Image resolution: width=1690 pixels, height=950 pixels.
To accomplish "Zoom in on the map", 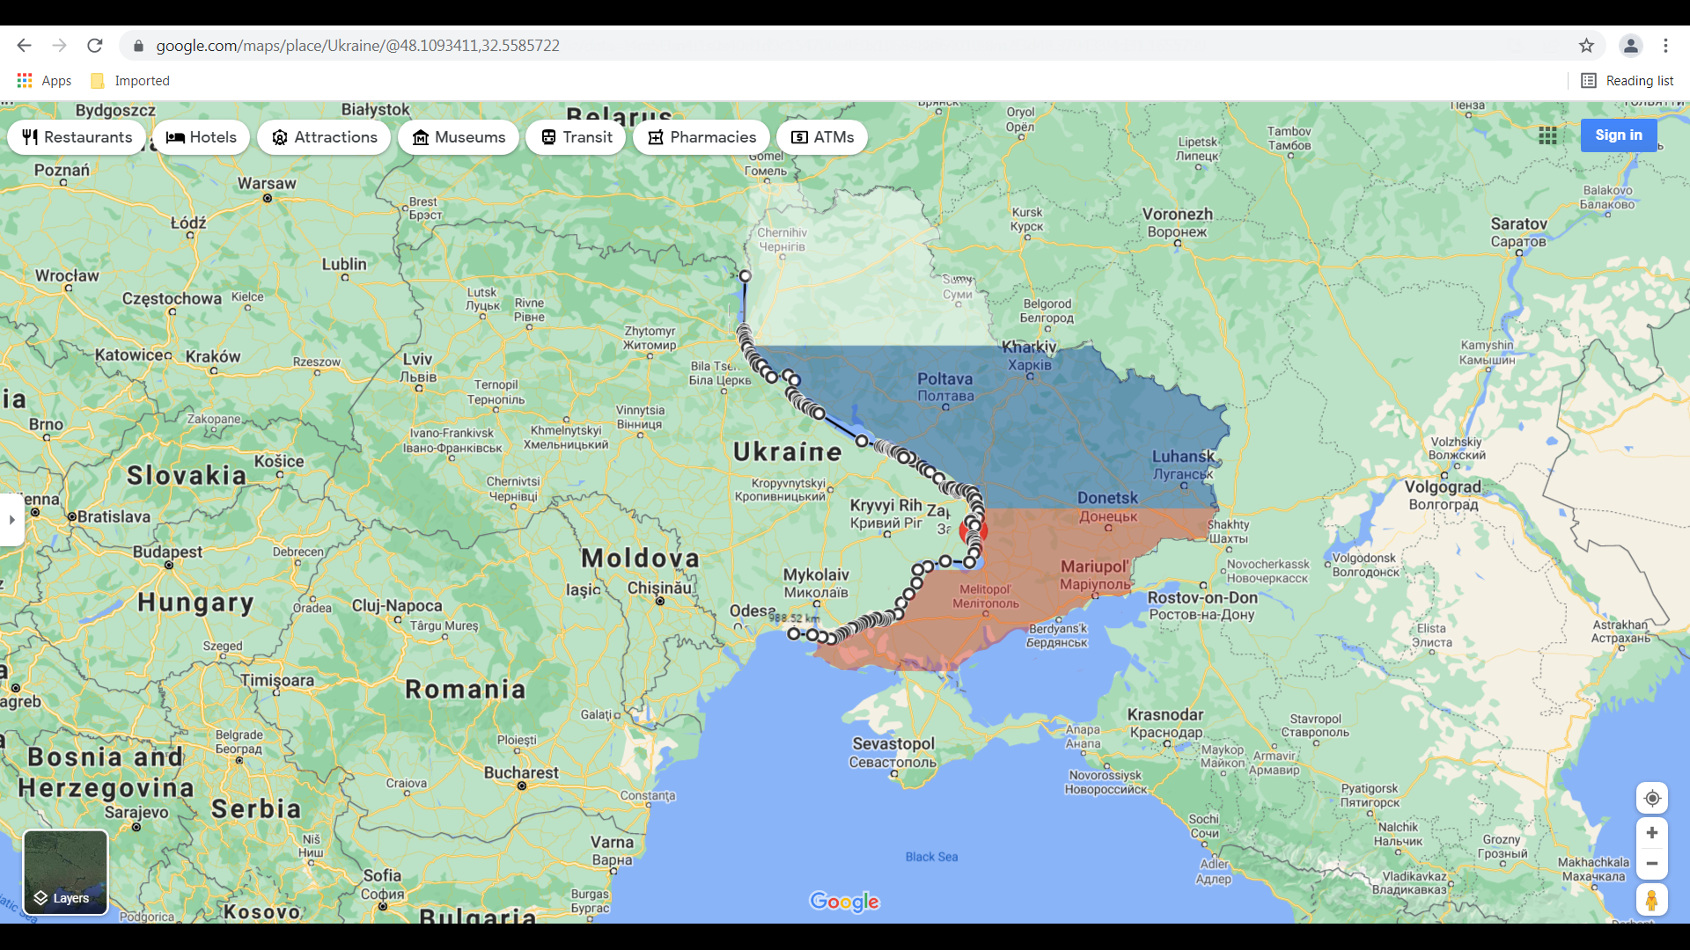I will (x=1652, y=833).
